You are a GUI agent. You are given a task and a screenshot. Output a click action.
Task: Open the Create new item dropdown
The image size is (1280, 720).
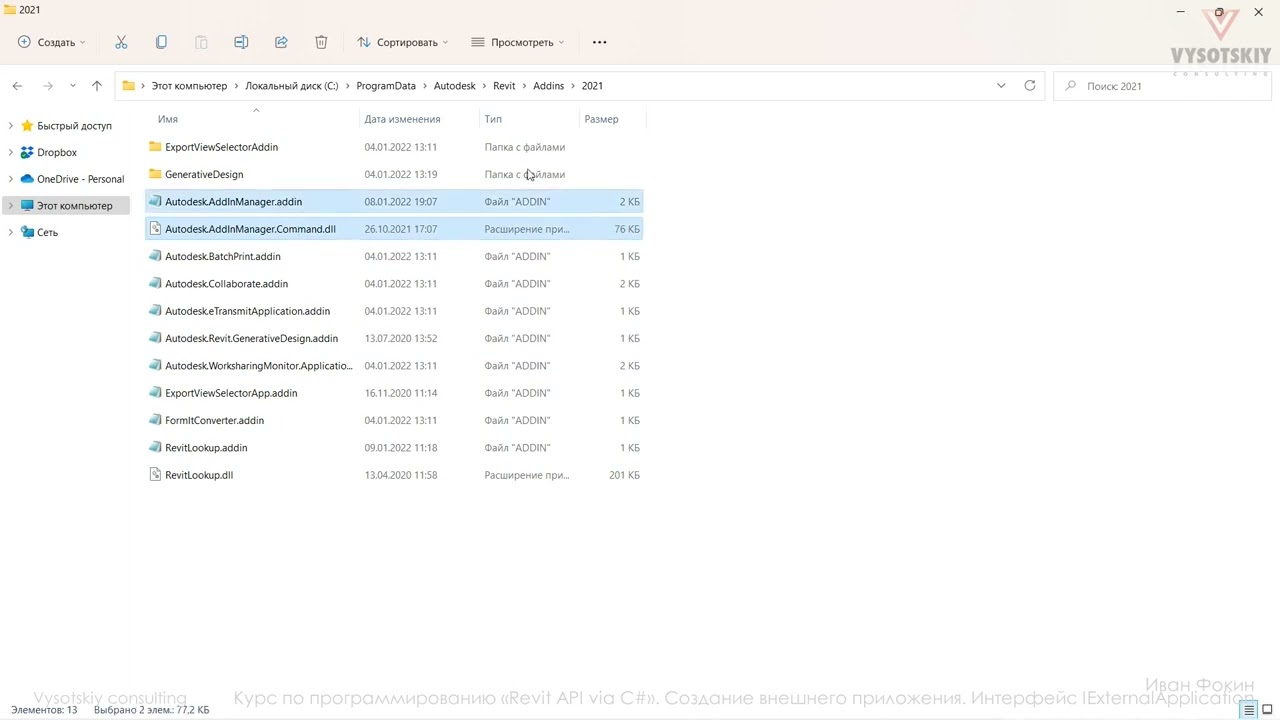[52, 42]
